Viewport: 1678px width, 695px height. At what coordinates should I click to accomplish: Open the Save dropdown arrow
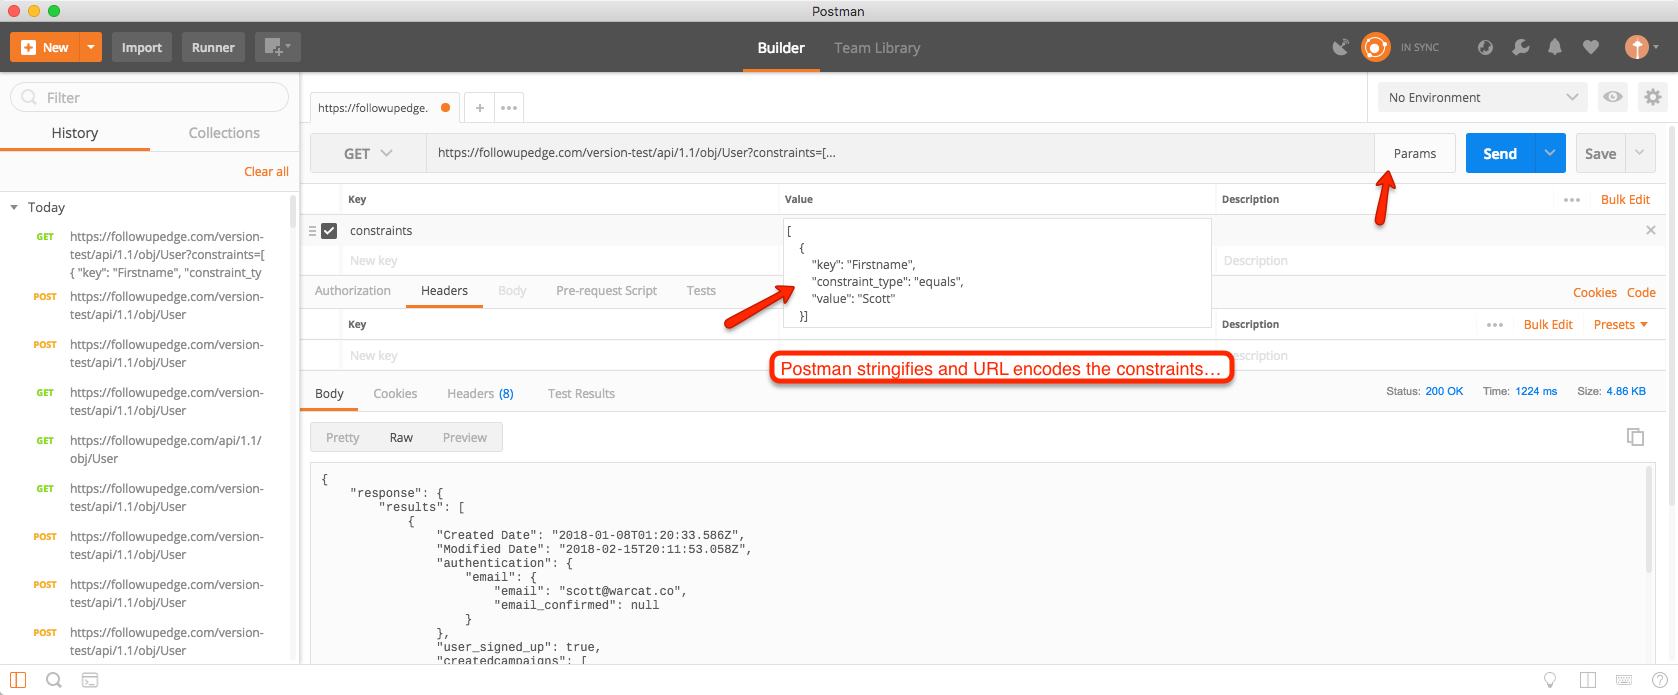(x=1640, y=153)
